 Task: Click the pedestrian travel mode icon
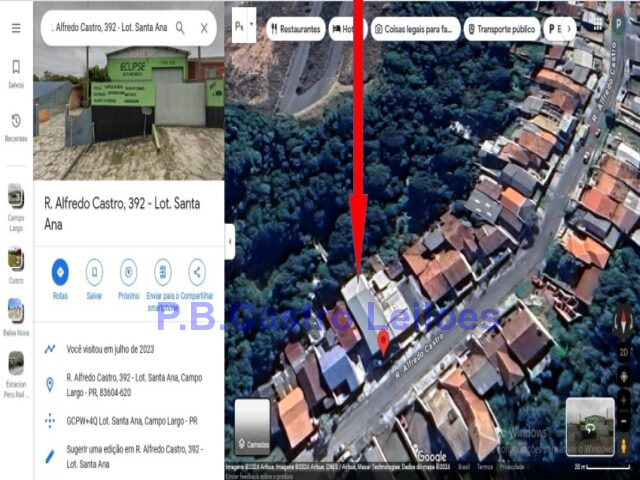point(239,26)
